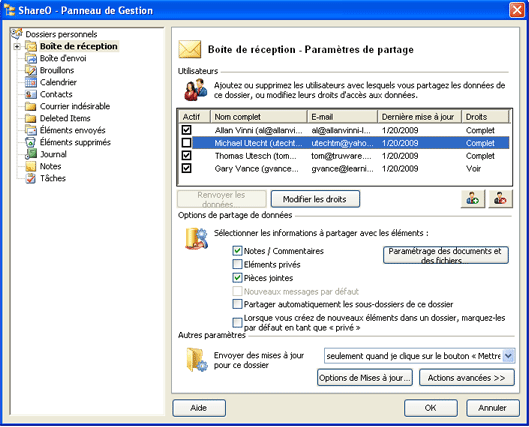
Task: Sort by the Droits column header
Action: coord(485,117)
